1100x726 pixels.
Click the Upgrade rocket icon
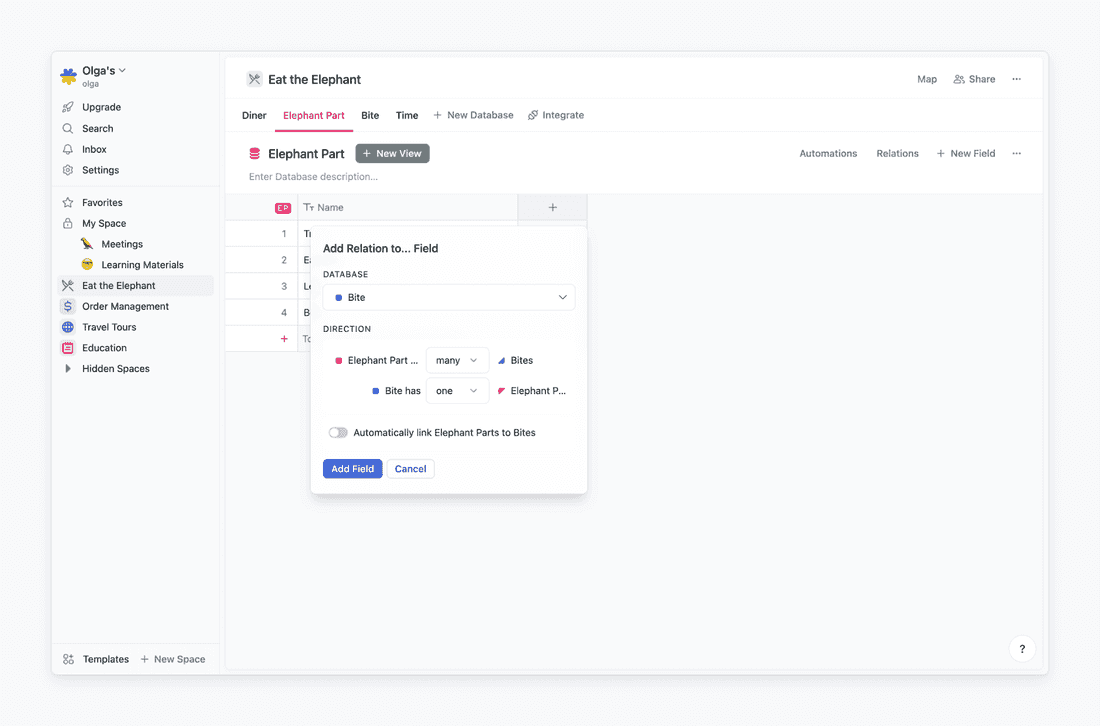[66, 107]
